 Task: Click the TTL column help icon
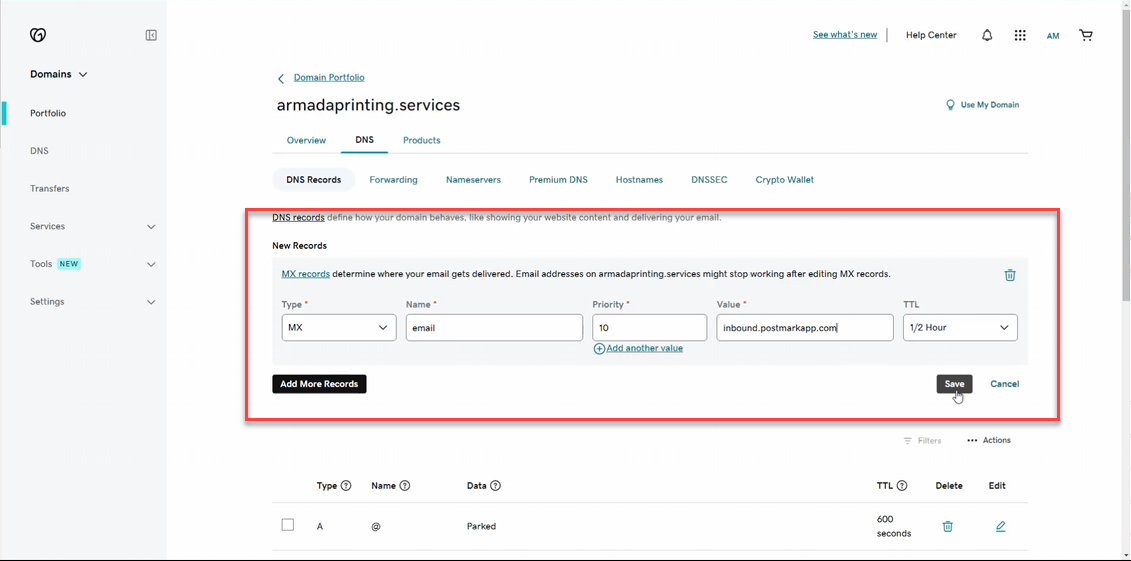click(x=902, y=486)
